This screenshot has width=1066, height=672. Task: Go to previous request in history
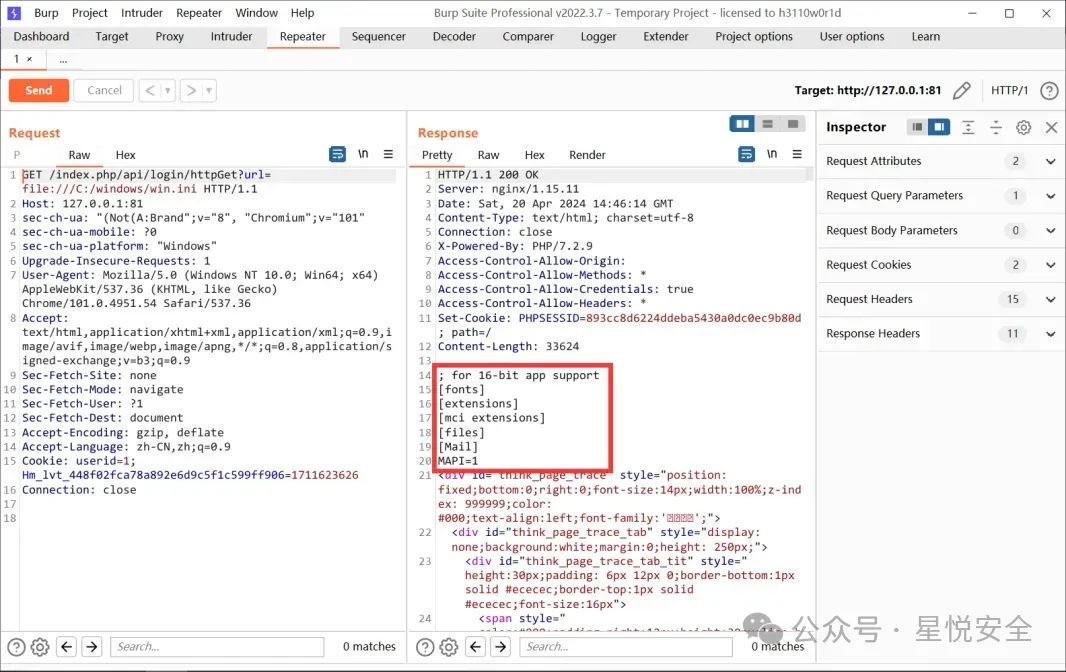(x=150, y=90)
